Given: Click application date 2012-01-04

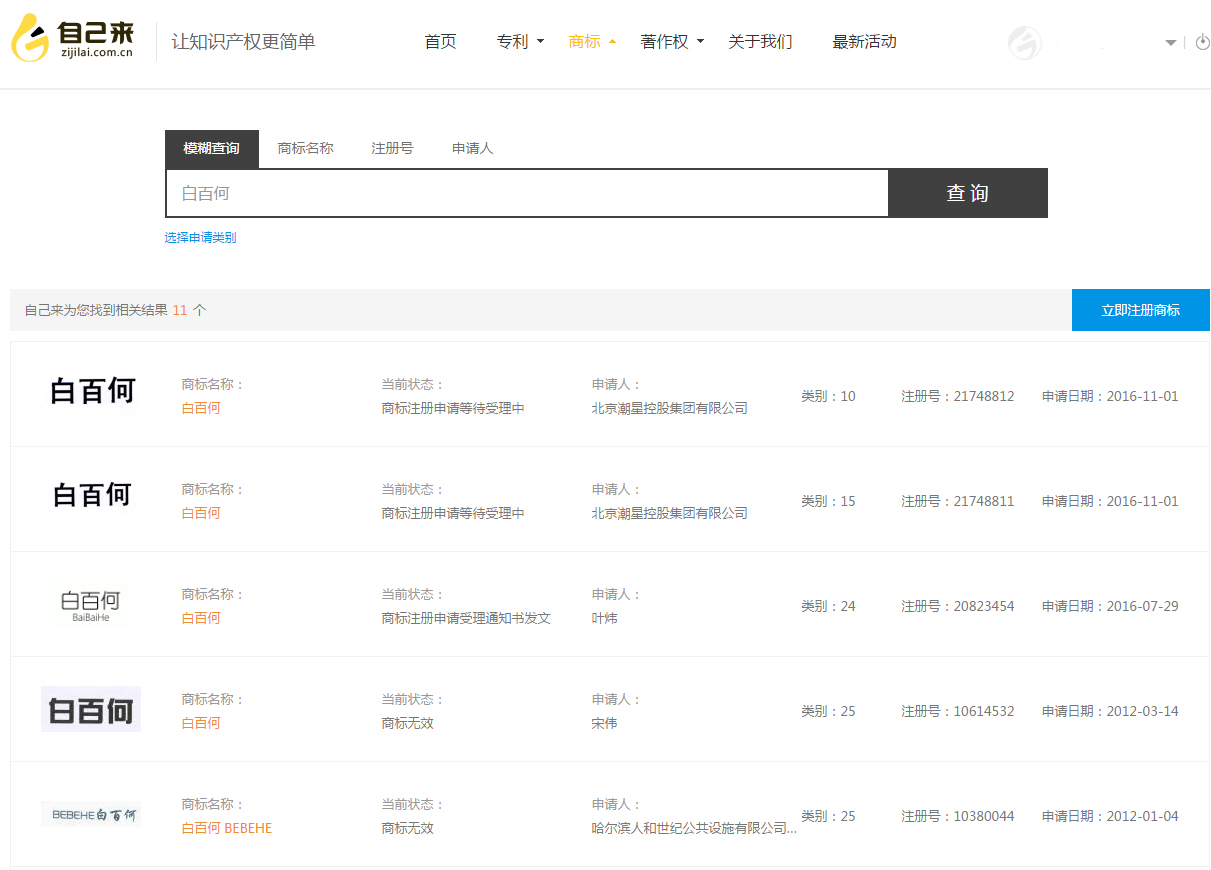Looking at the screenshot, I should pyautogui.click(x=1142, y=816).
